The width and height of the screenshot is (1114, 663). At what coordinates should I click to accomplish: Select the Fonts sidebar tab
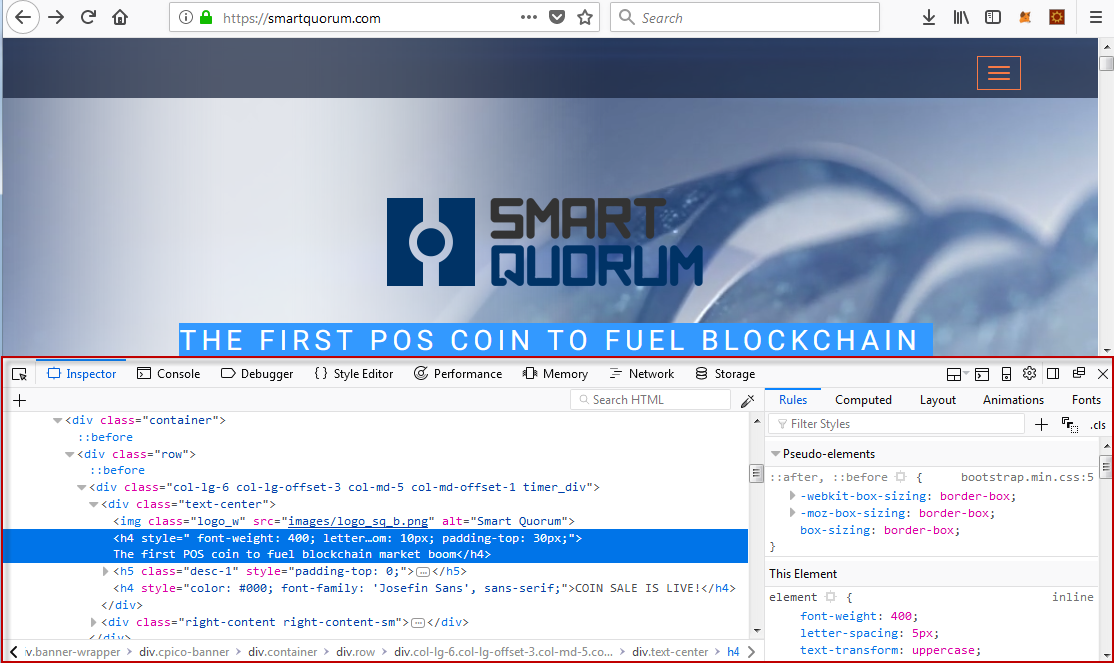click(1086, 400)
